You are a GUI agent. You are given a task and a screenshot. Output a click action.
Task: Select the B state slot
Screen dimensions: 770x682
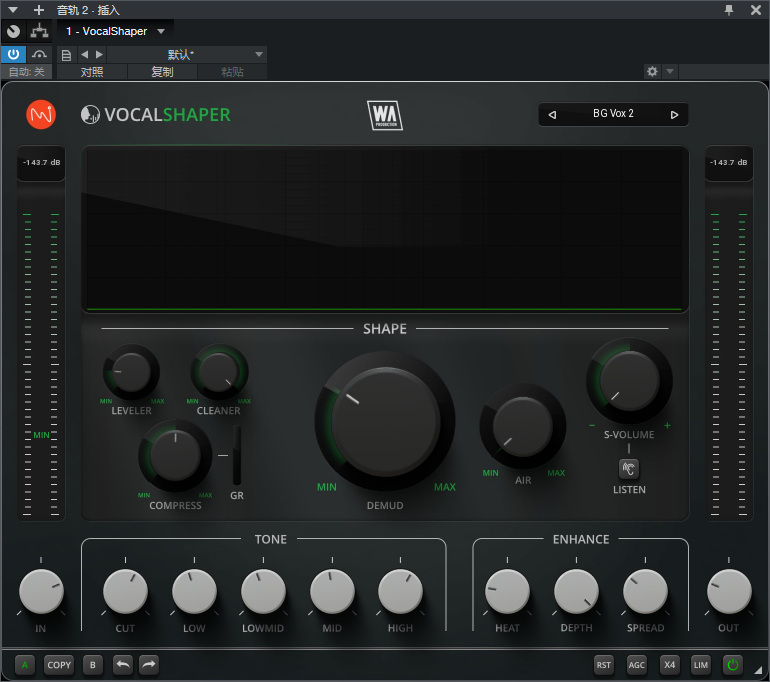tap(92, 665)
